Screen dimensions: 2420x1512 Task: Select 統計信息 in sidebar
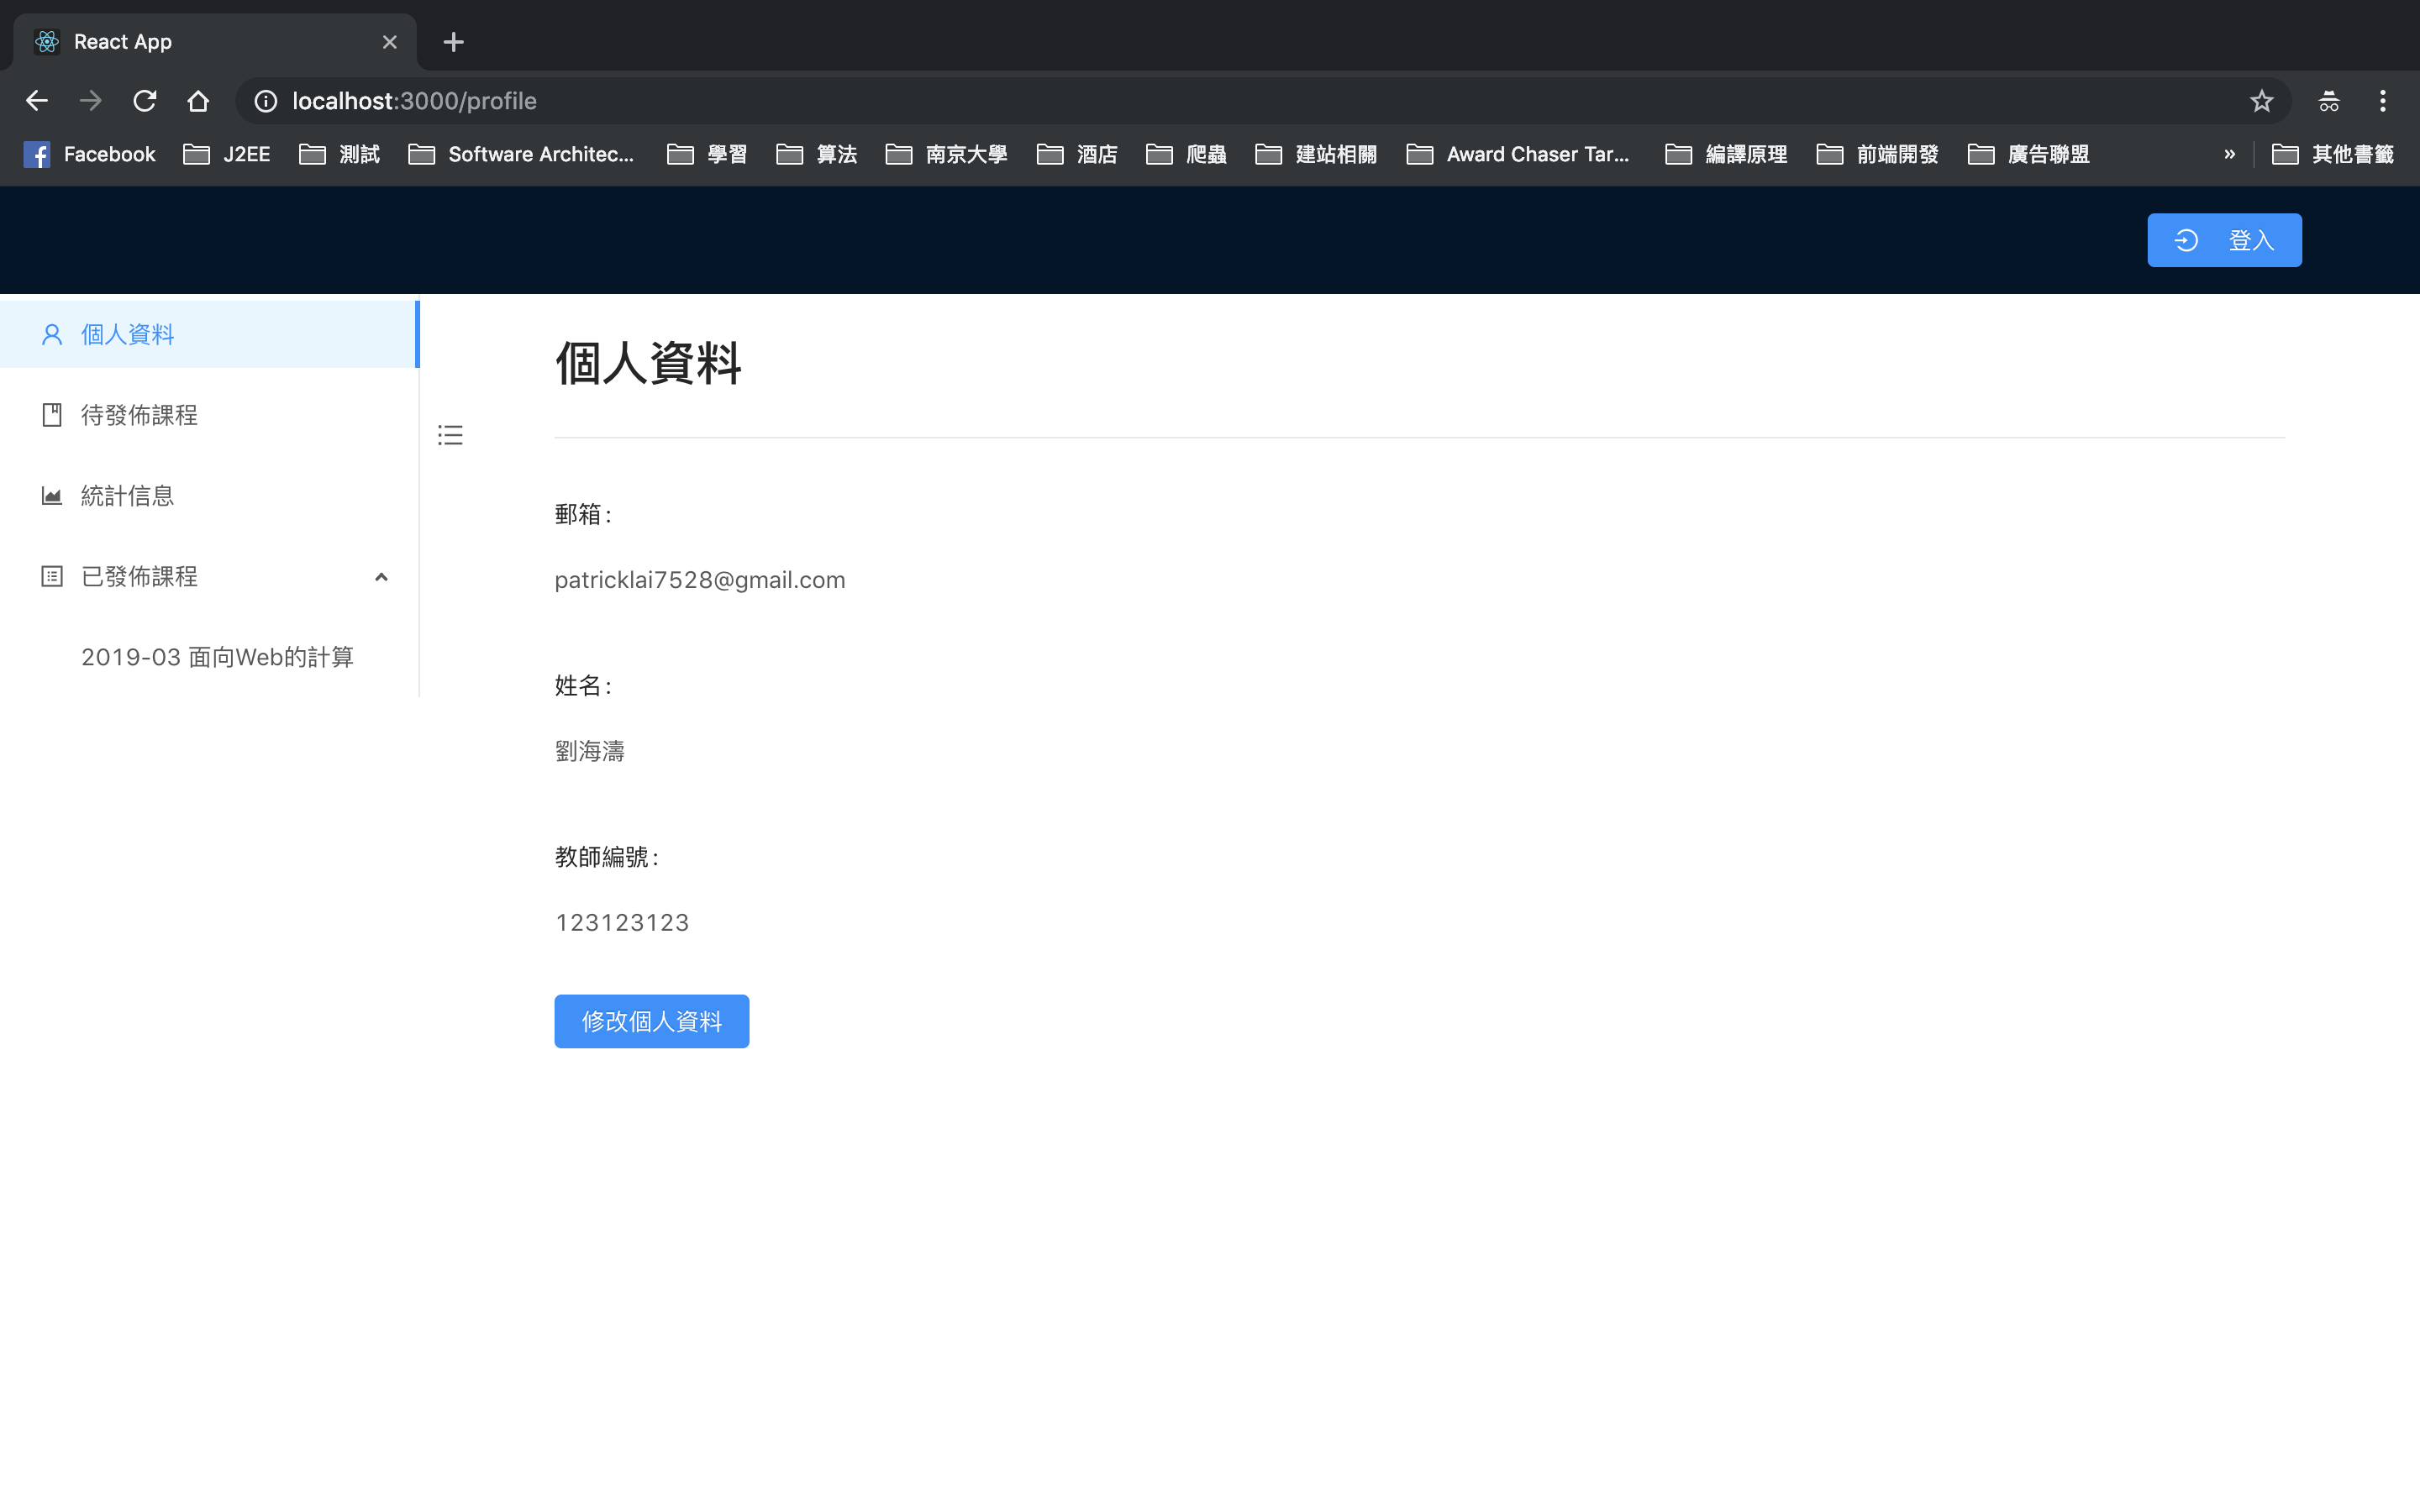[x=127, y=496]
